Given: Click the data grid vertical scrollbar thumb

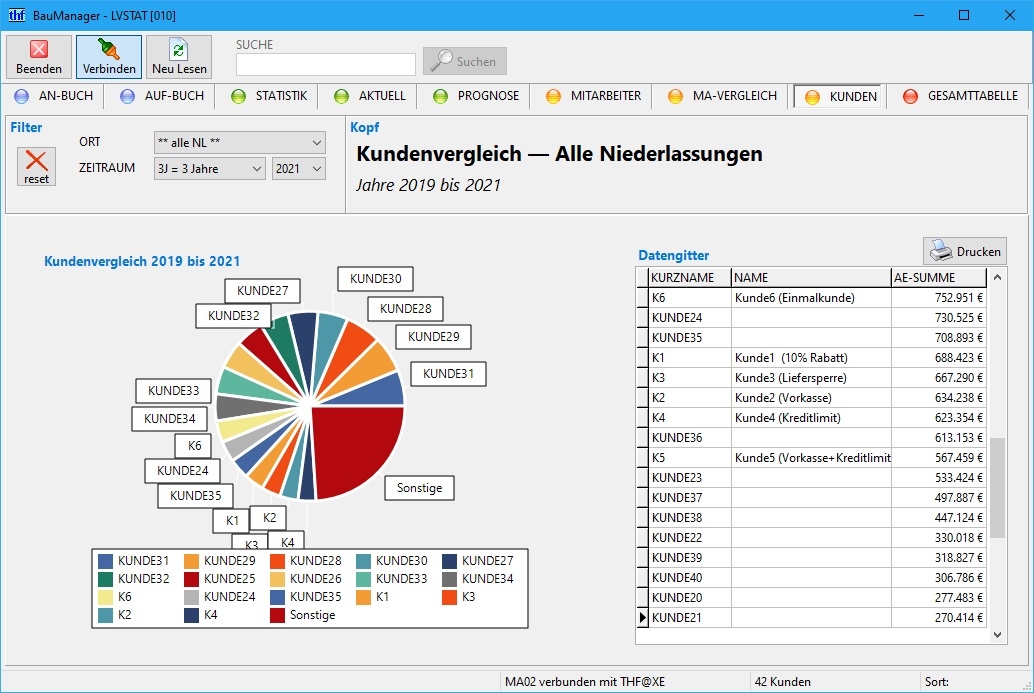Looking at the screenshot, I should tap(998, 488).
